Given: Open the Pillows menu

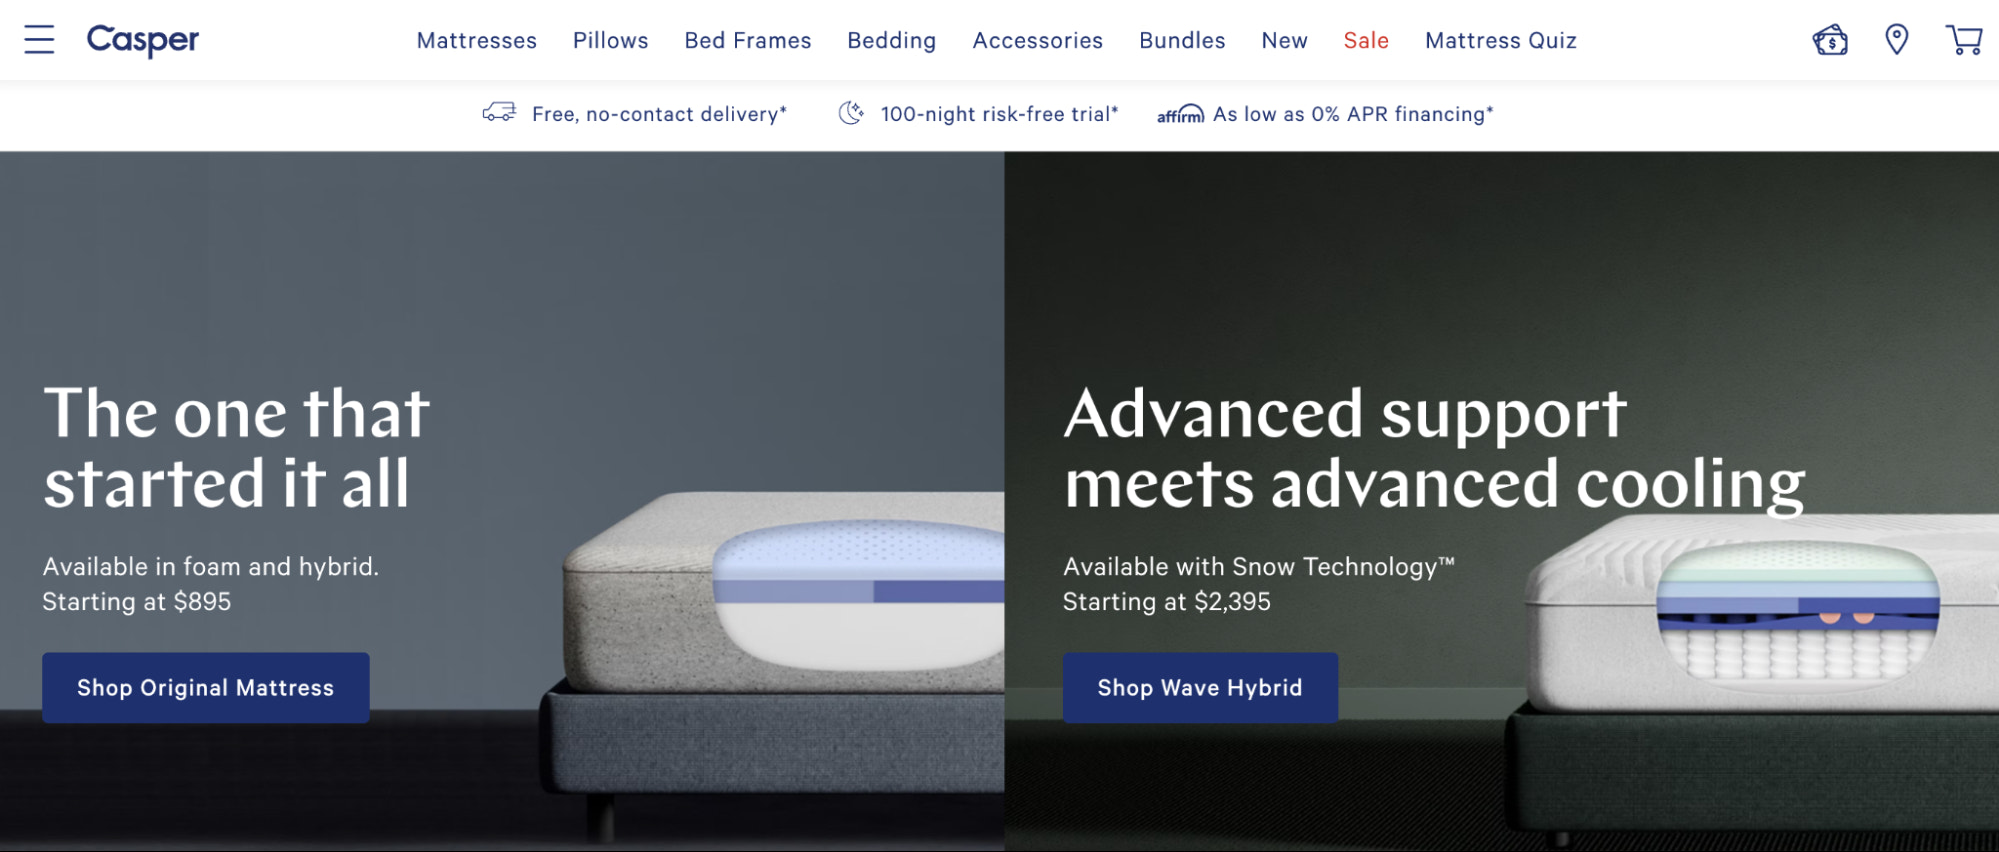Looking at the screenshot, I should pos(611,41).
